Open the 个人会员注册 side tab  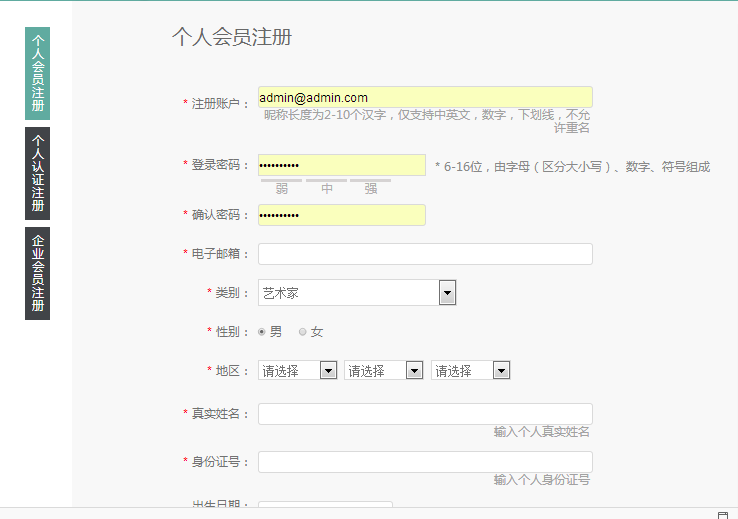pyautogui.click(x=37, y=73)
